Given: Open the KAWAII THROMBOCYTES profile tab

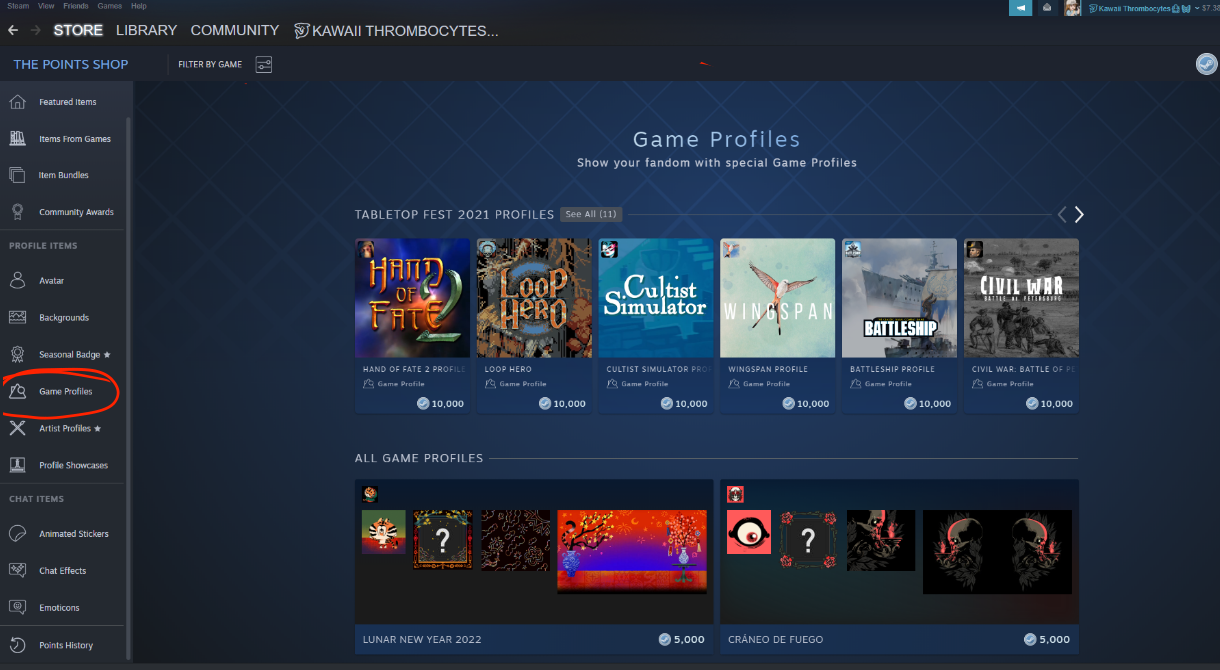Looking at the screenshot, I should pyautogui.click(x=396, y=31).
